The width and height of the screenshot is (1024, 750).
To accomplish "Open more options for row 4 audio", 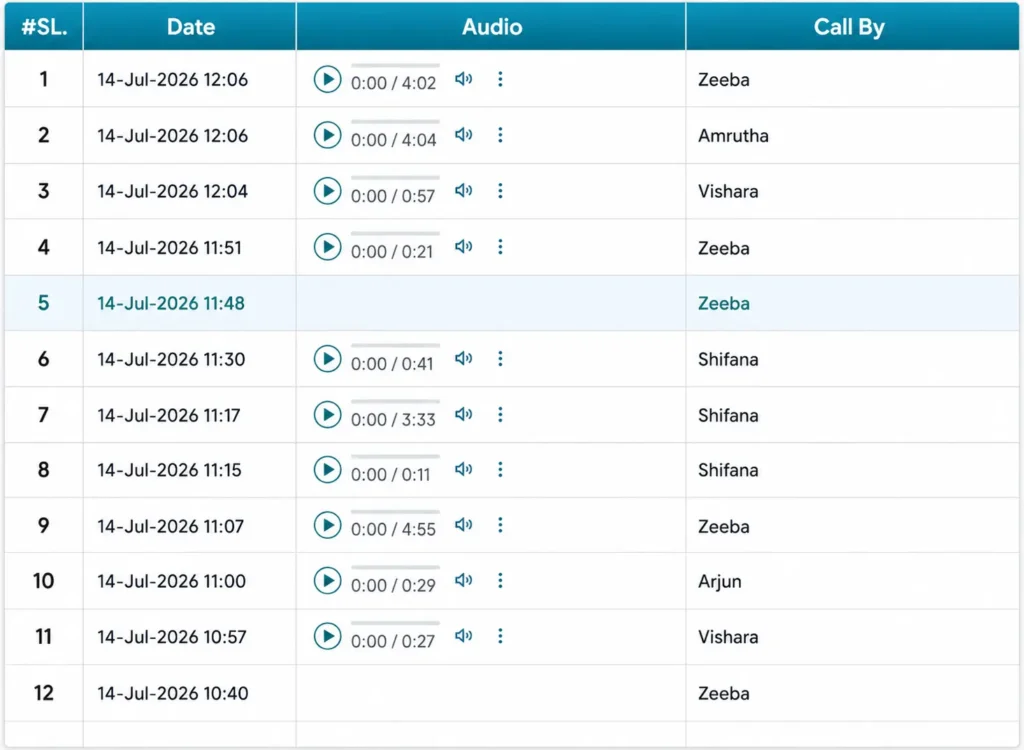I will (x=500, y=246).
